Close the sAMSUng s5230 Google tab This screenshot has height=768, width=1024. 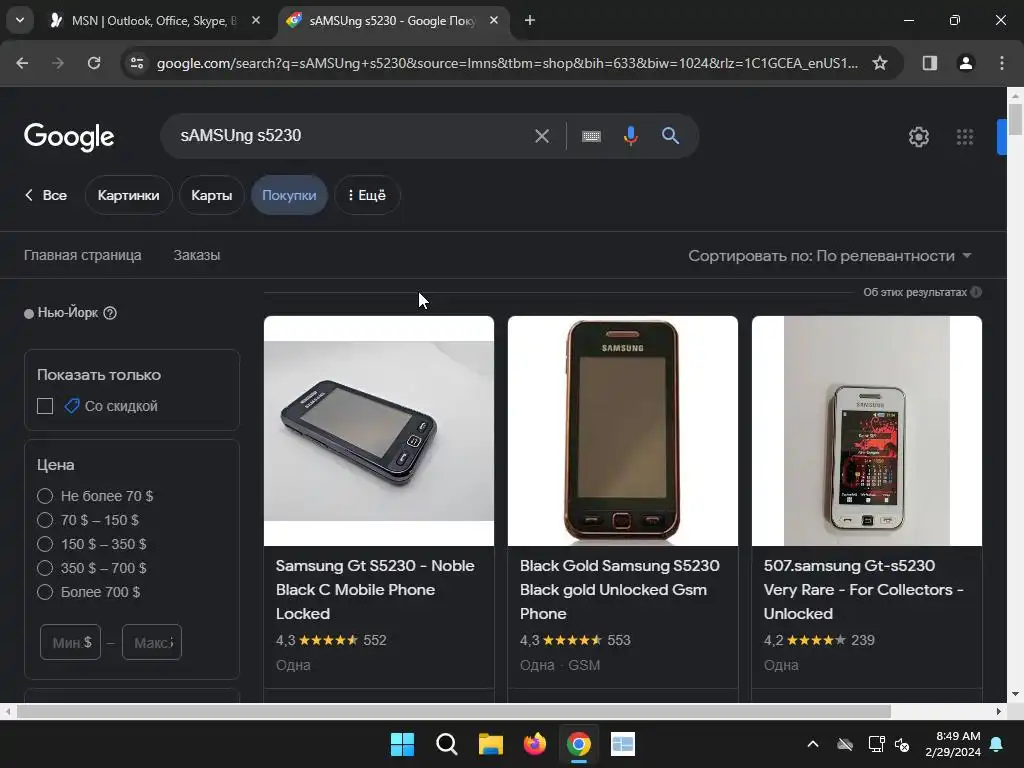[x=494, y=20]
